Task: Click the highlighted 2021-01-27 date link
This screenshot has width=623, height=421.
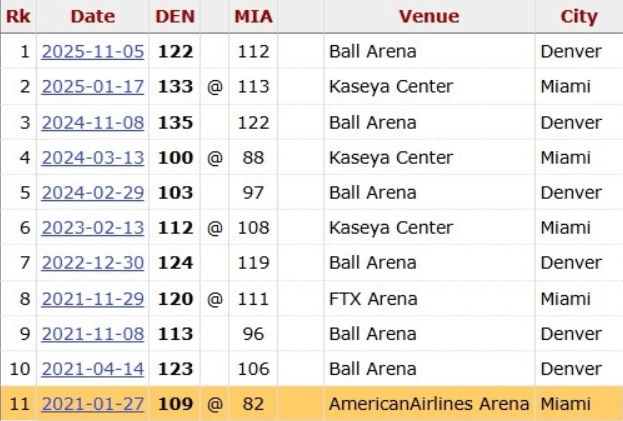Action: tap(93, 404)
